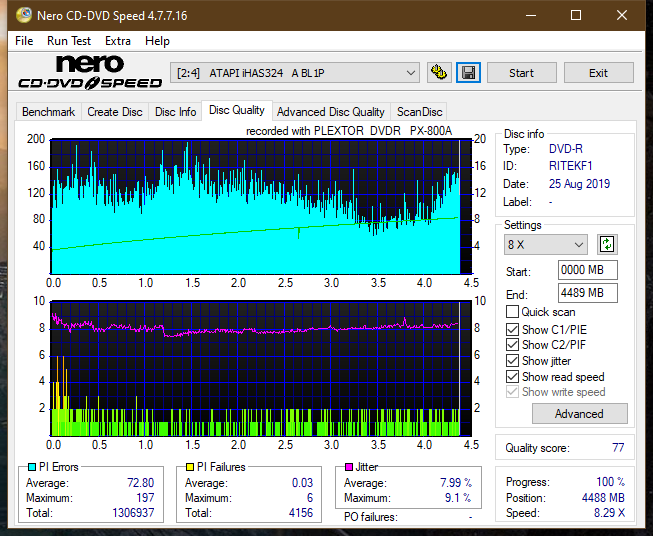
Task: Switch to the Create Disc tab
Action: pyautogui.click(x=115, y=112)
